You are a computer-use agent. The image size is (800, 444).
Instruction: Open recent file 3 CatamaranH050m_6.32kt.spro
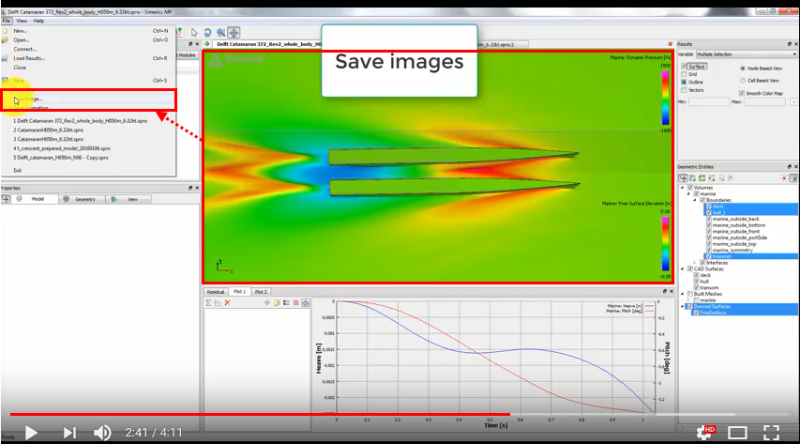coord(48,139)
